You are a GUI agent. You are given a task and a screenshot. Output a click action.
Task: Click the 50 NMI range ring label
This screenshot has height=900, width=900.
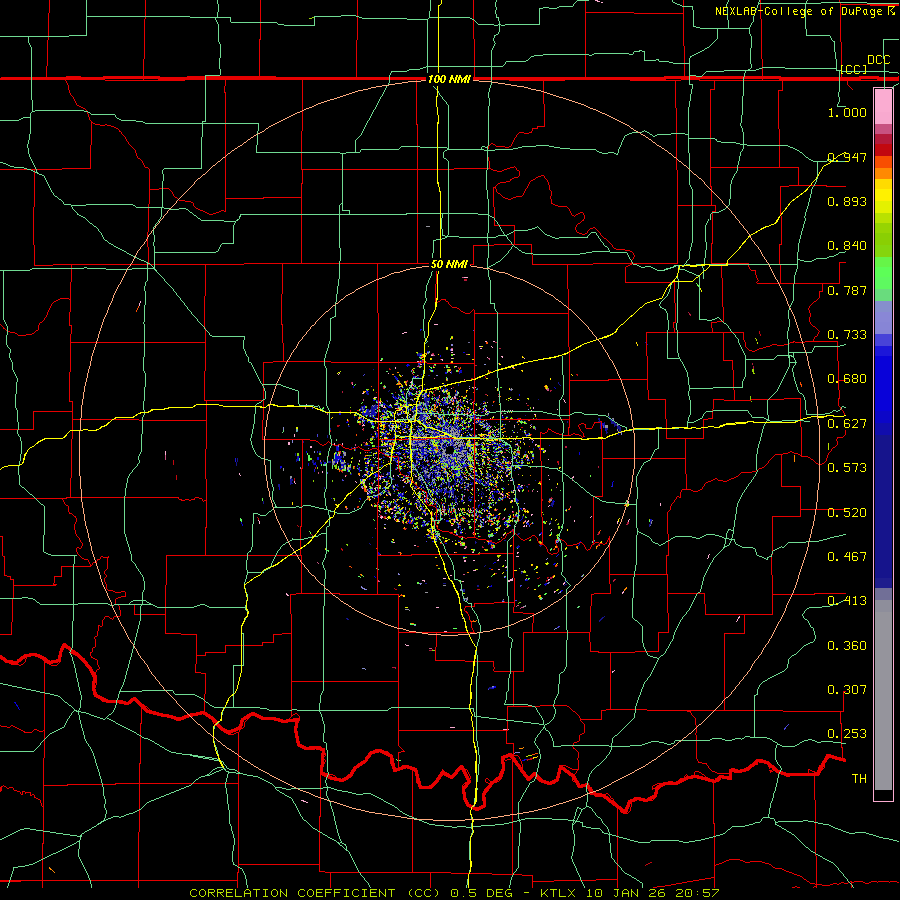tap(449, 264)
